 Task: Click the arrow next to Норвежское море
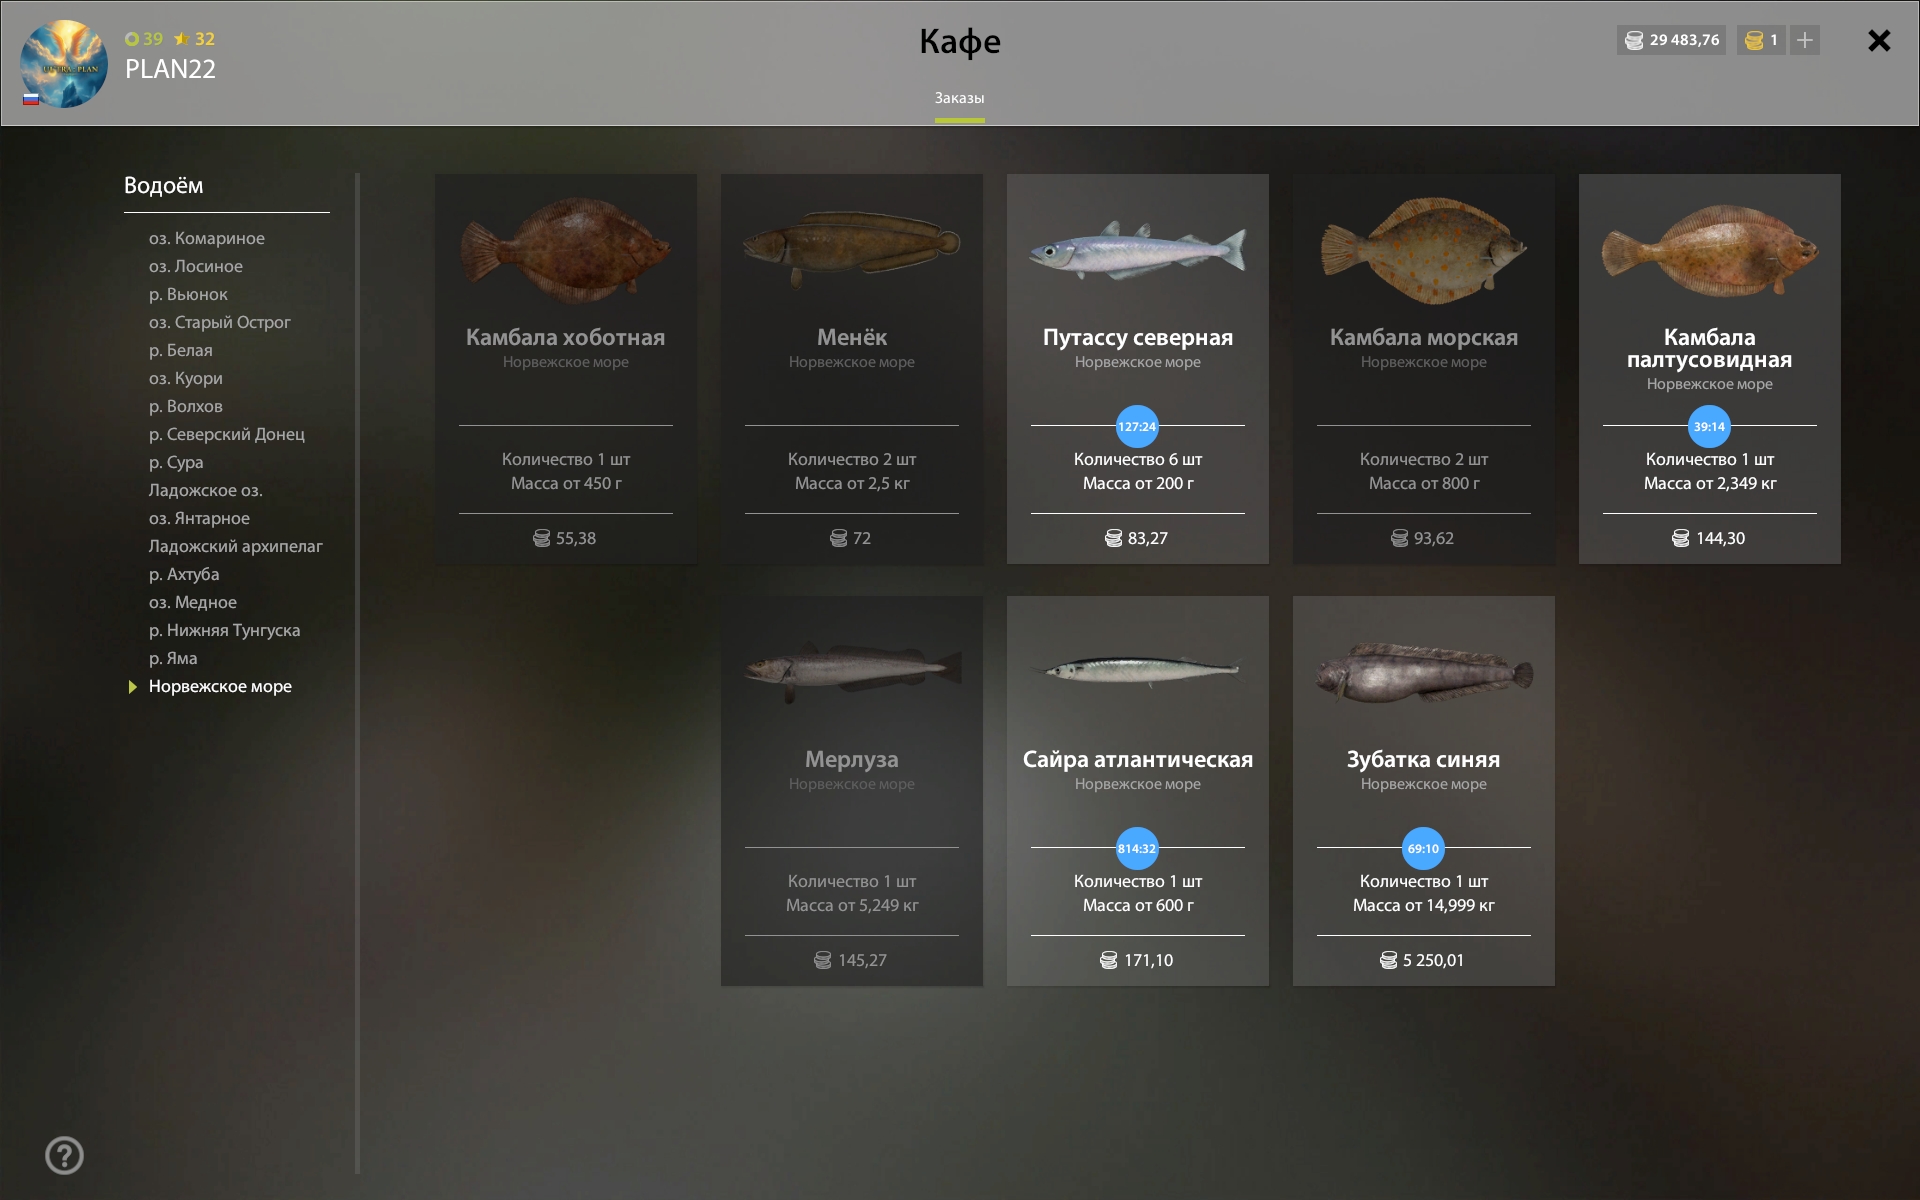click(x=132, y=687)
